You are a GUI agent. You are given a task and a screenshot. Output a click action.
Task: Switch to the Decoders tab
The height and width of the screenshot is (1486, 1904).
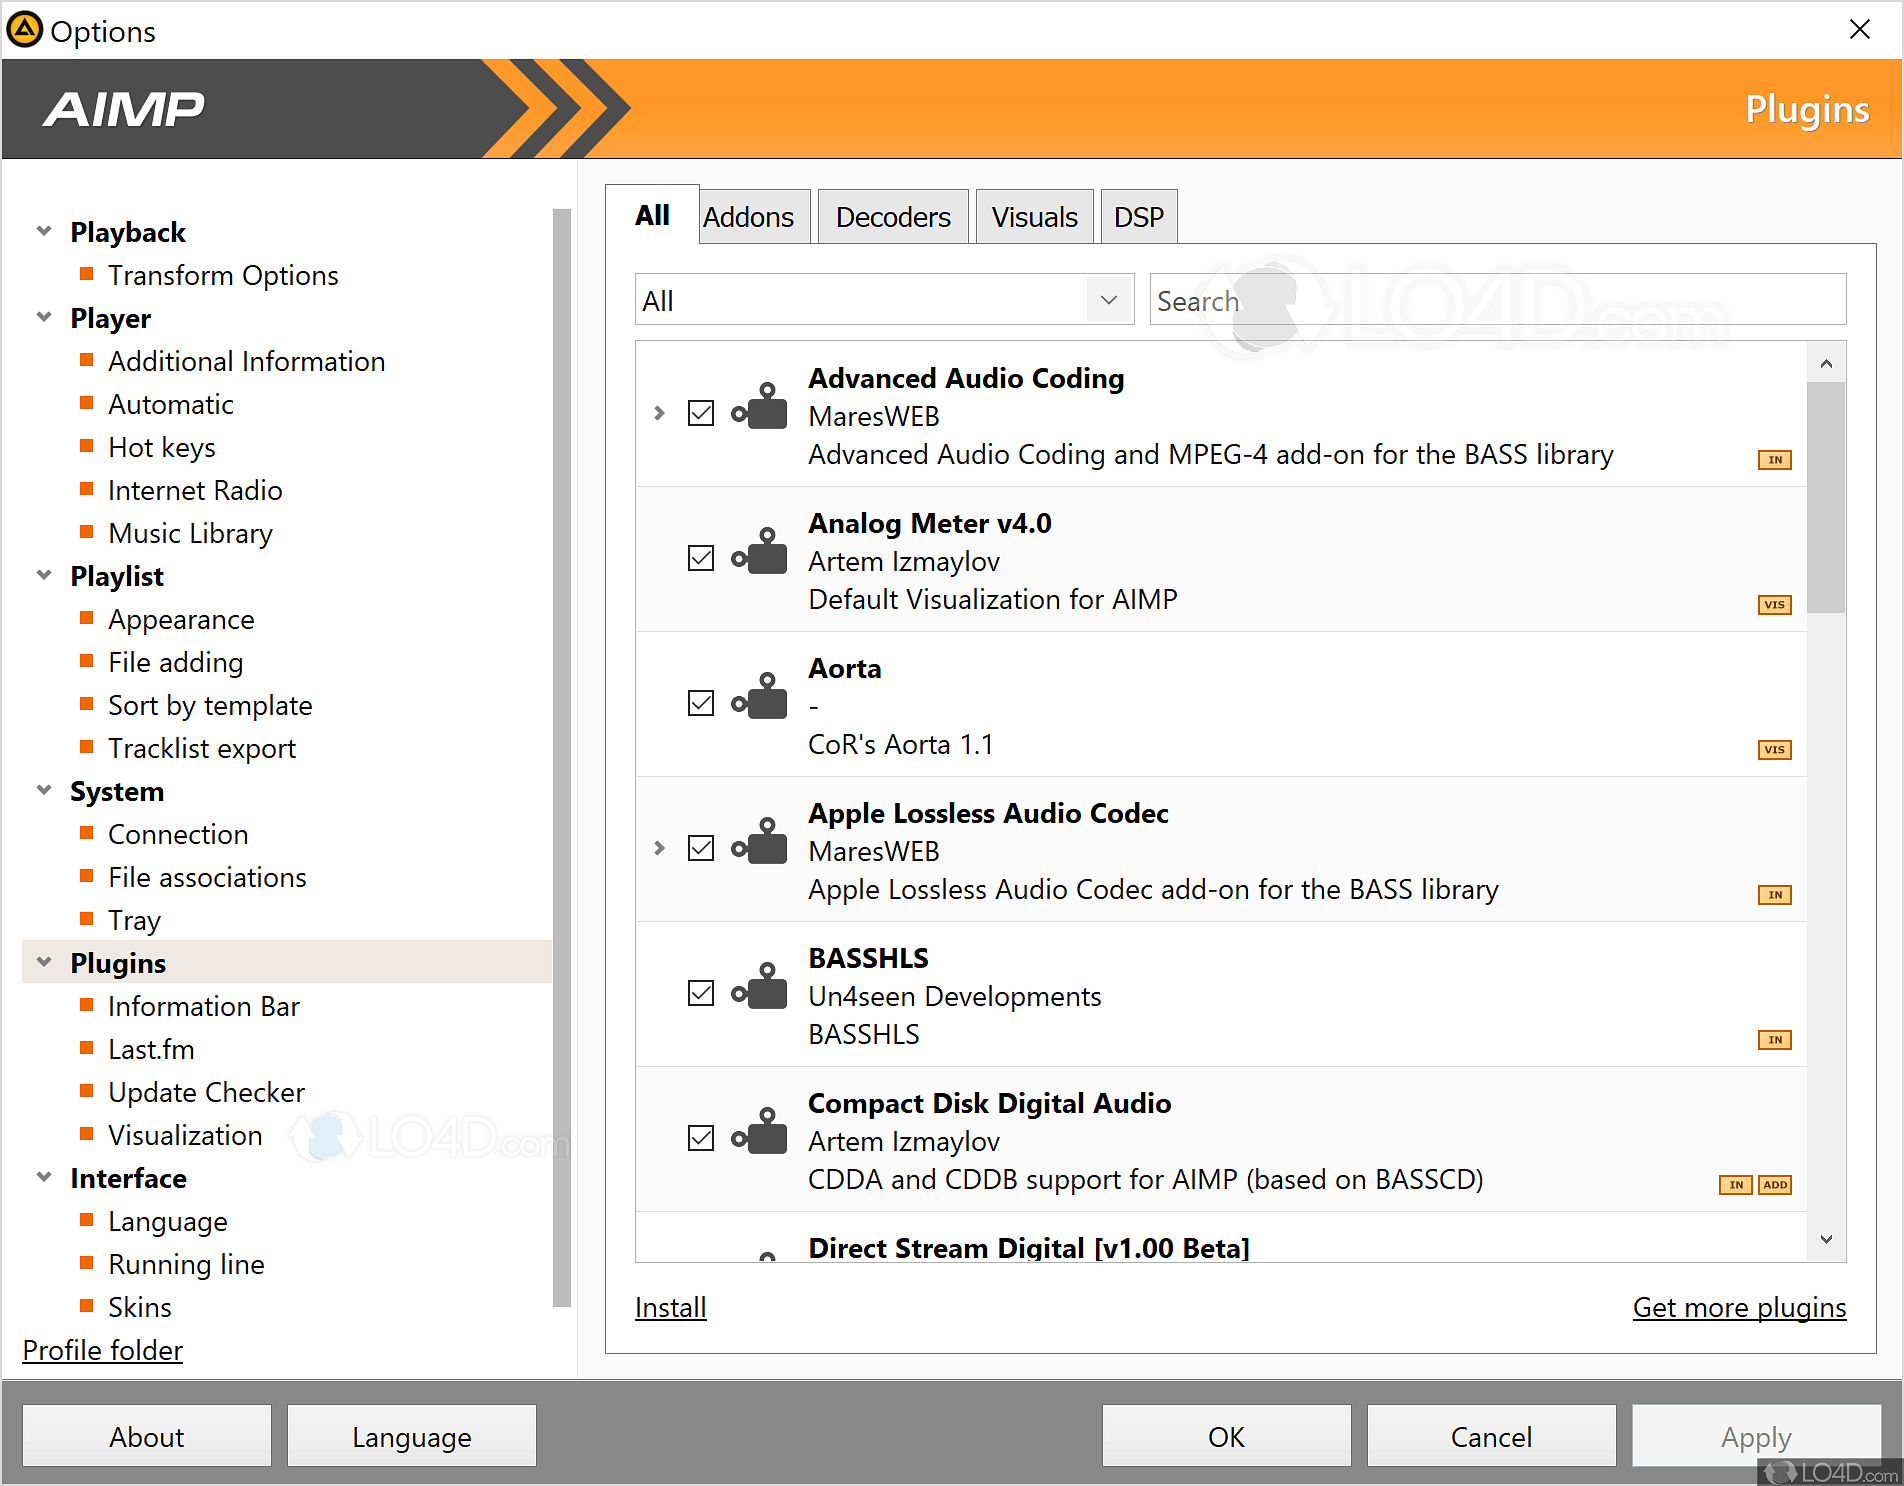point(892,216)
